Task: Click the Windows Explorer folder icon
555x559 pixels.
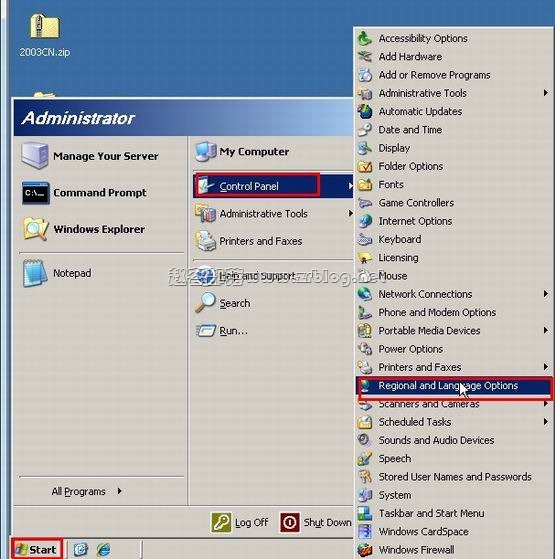Action: (35, 229)
